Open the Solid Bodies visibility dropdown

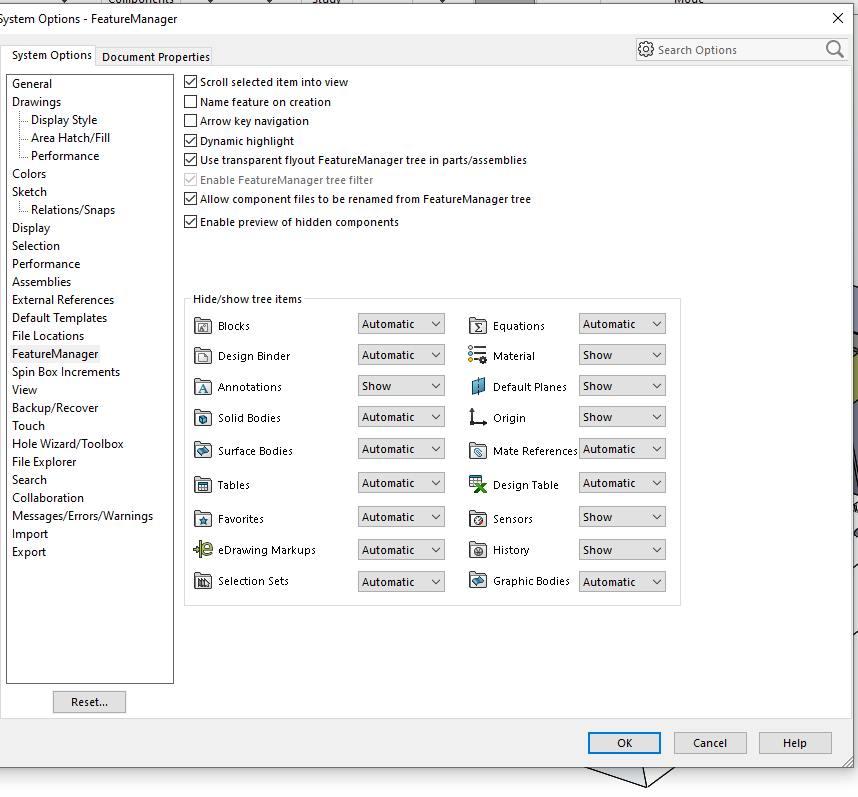(x=401, y=417)
